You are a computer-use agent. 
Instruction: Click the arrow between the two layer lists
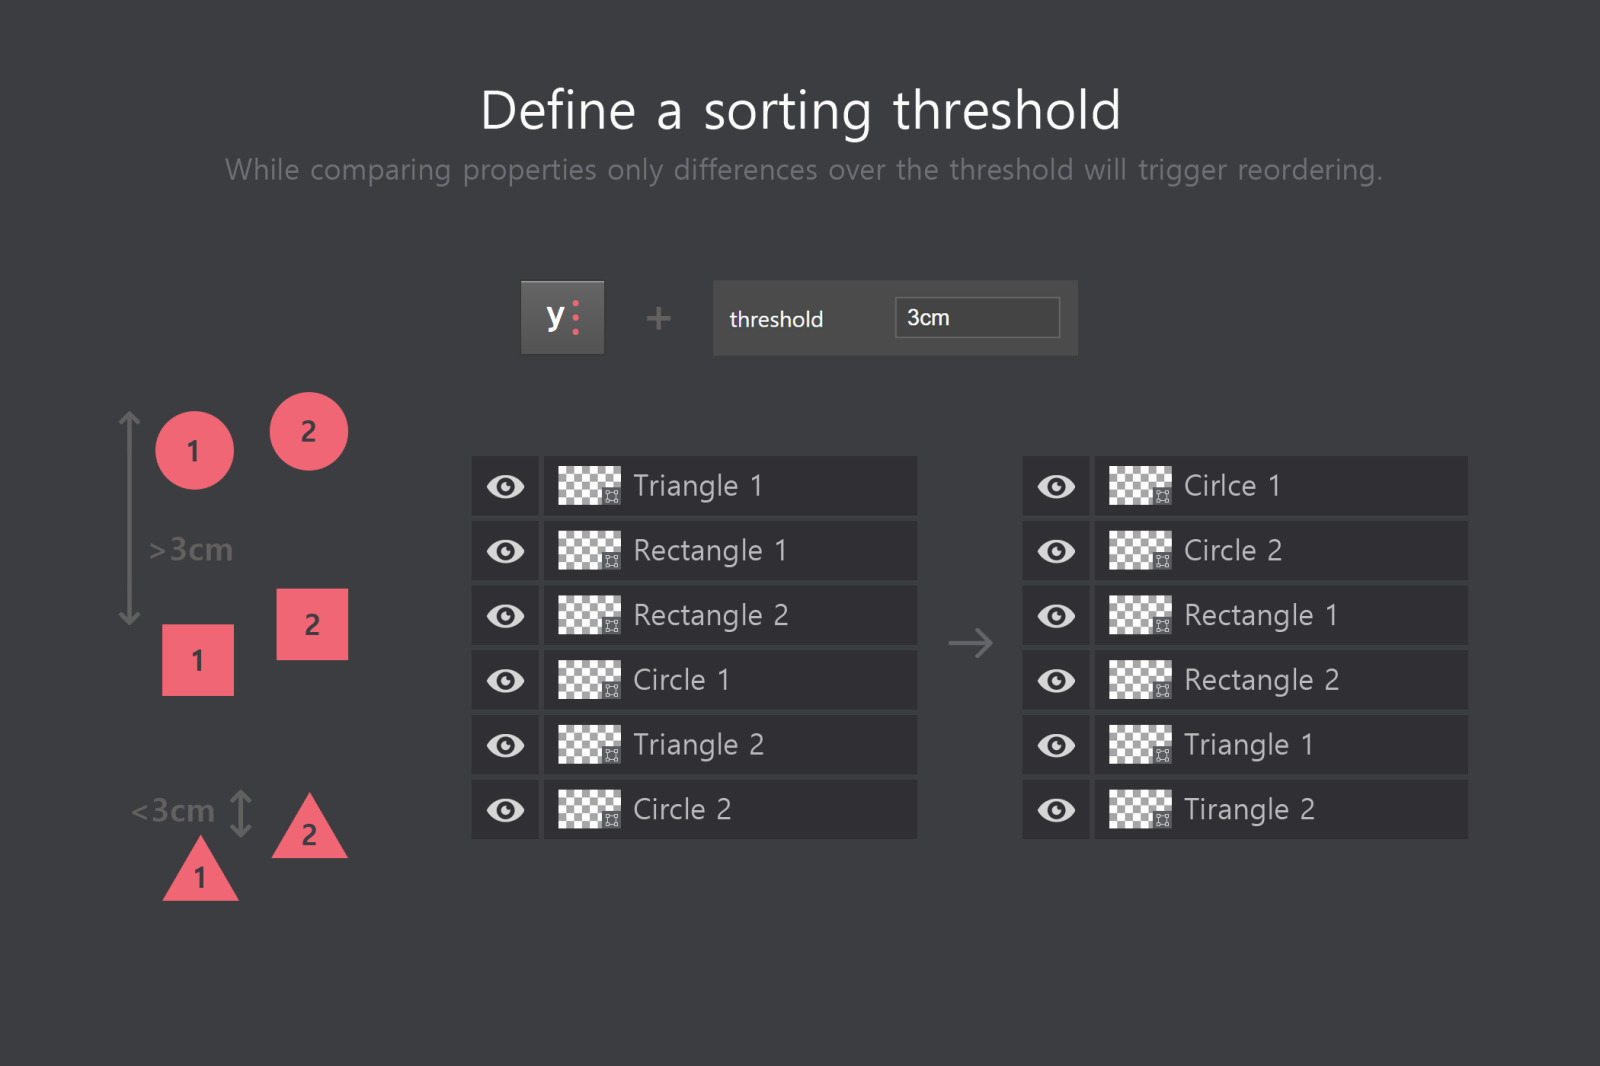click(x=970, y=643)
